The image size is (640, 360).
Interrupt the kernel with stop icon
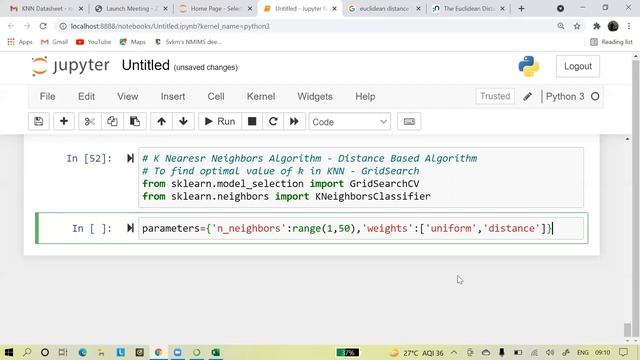[x=252, y=122]
